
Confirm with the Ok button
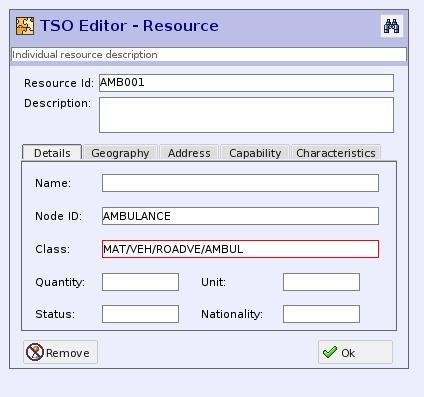pos(355,352)
